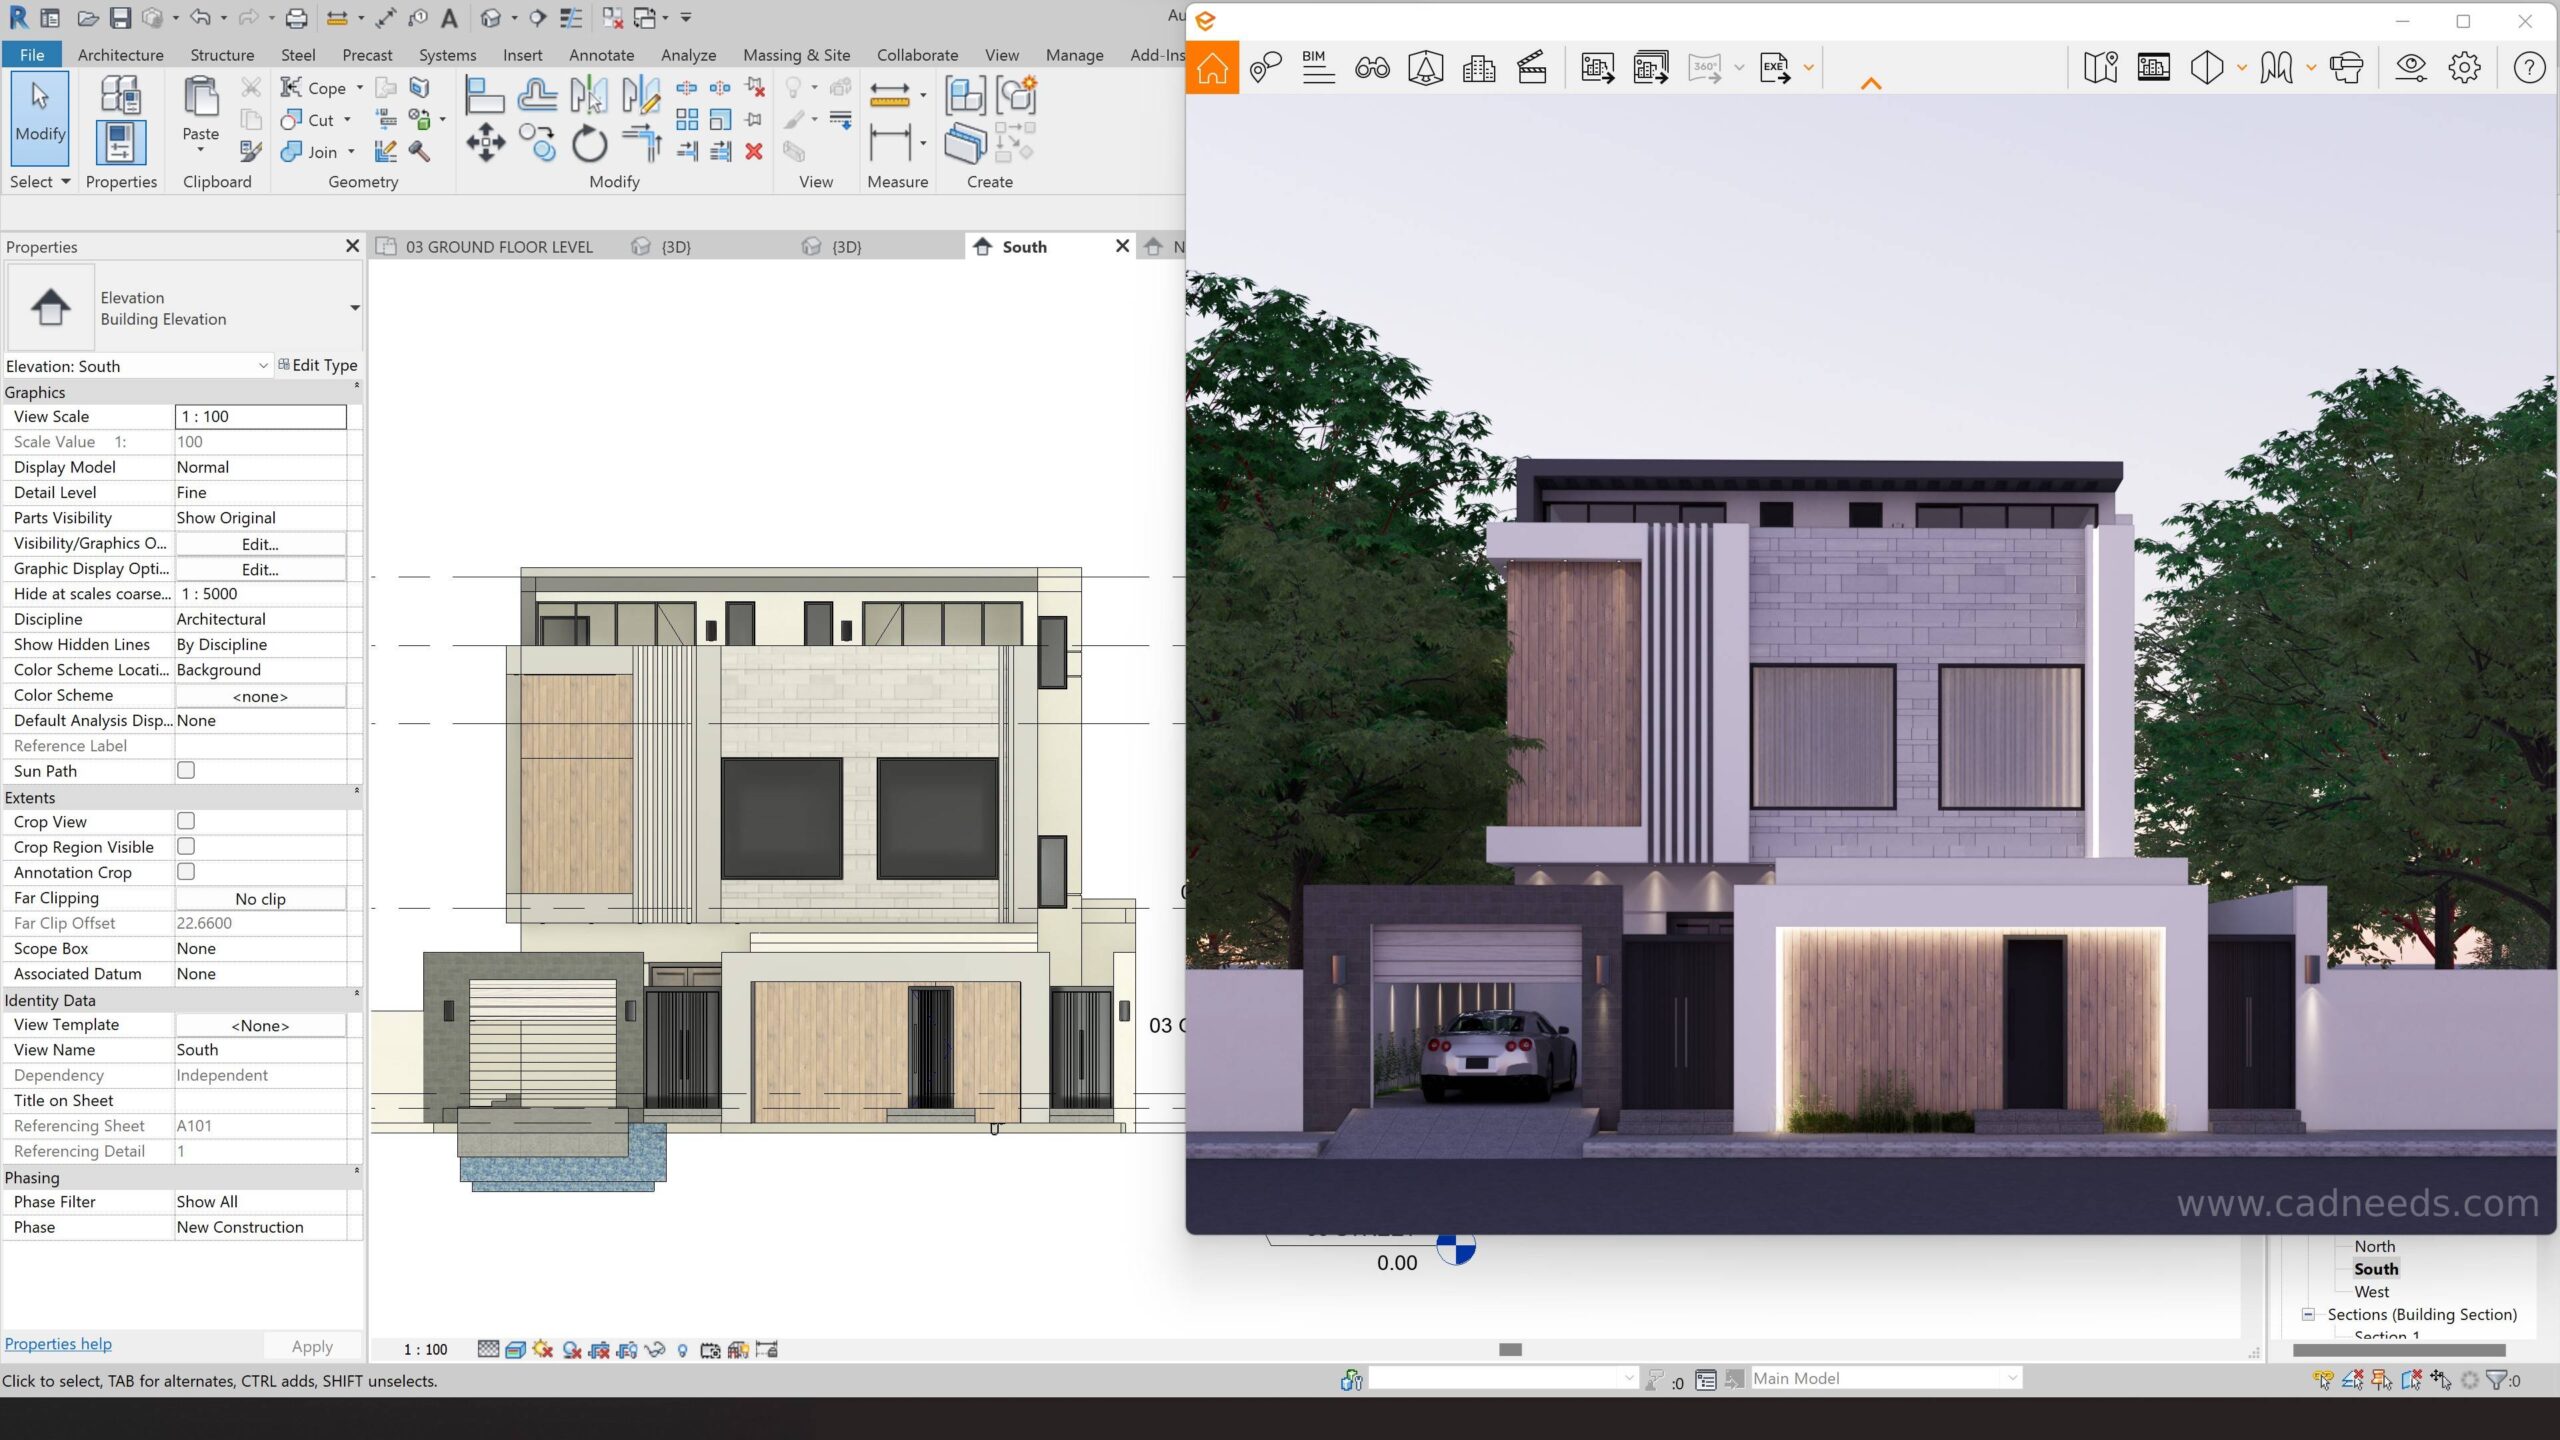Click Edit Type button
2560x1440 pixels.
point(317,365)
